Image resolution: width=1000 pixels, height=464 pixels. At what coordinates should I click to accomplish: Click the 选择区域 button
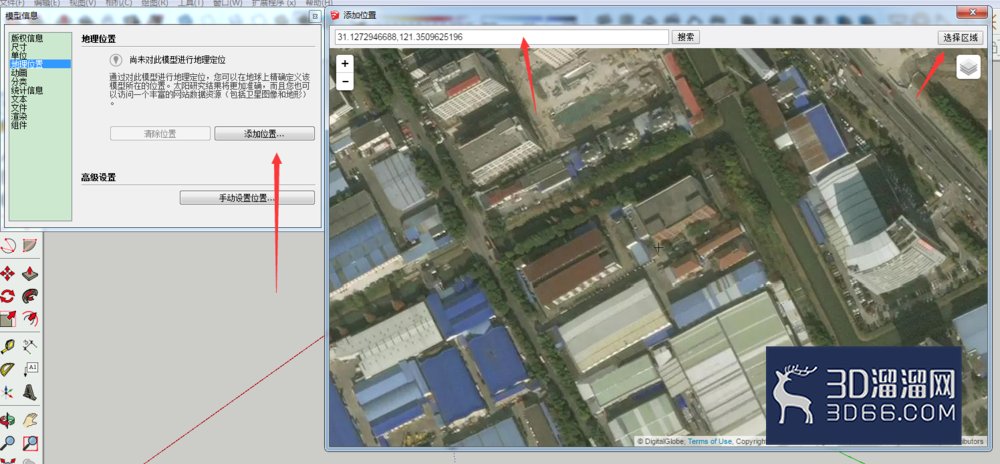point(960,38)
